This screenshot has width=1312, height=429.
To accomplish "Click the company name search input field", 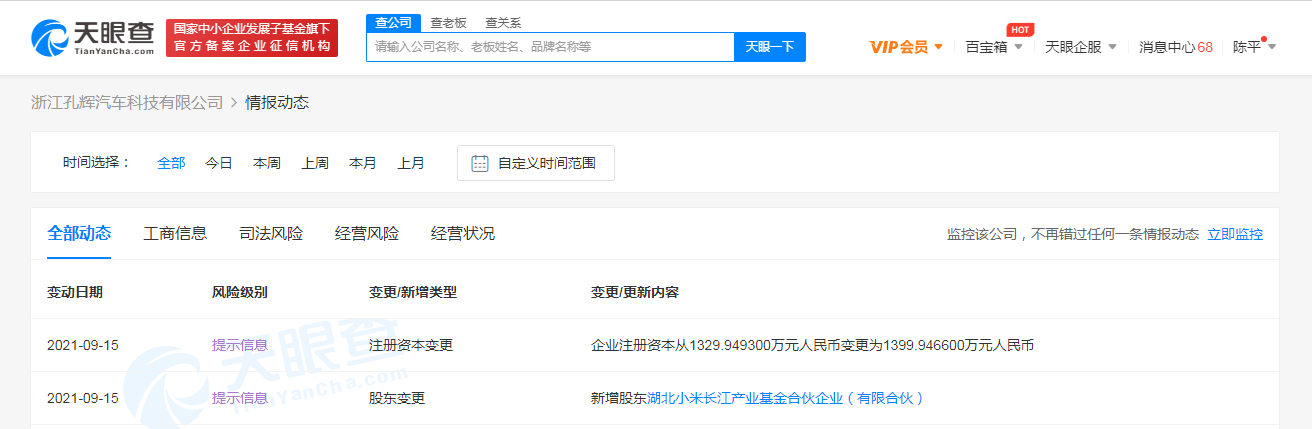I will [x=550, y=47].
